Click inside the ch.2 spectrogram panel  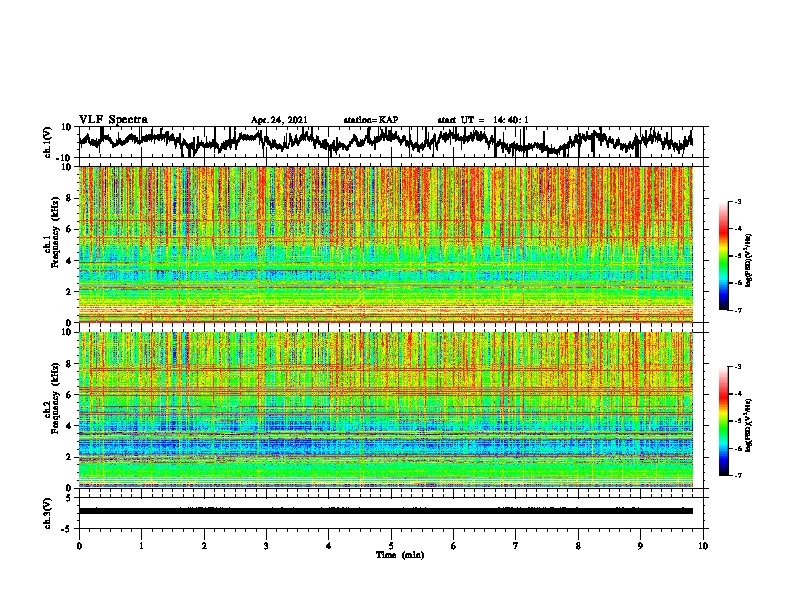[x=386, y=410]
